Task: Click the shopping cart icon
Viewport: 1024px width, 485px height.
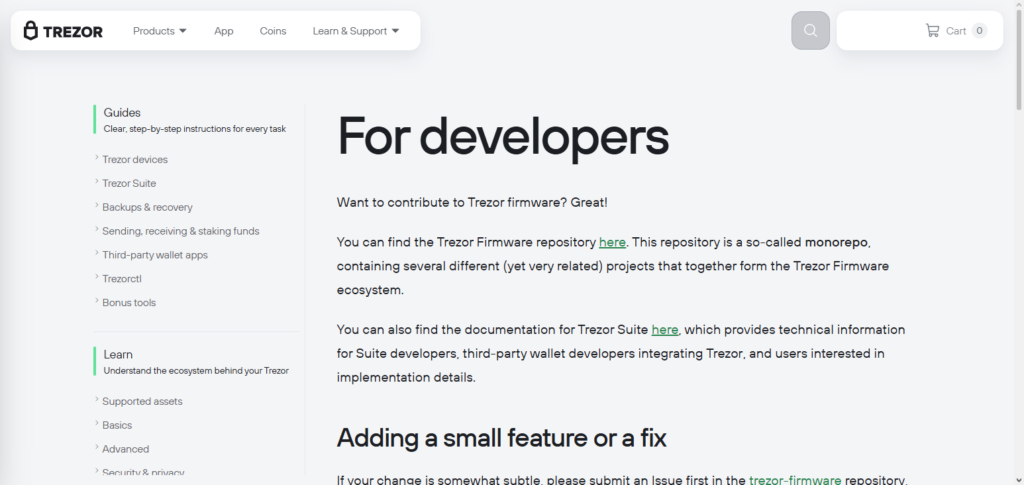Action: 932,31
